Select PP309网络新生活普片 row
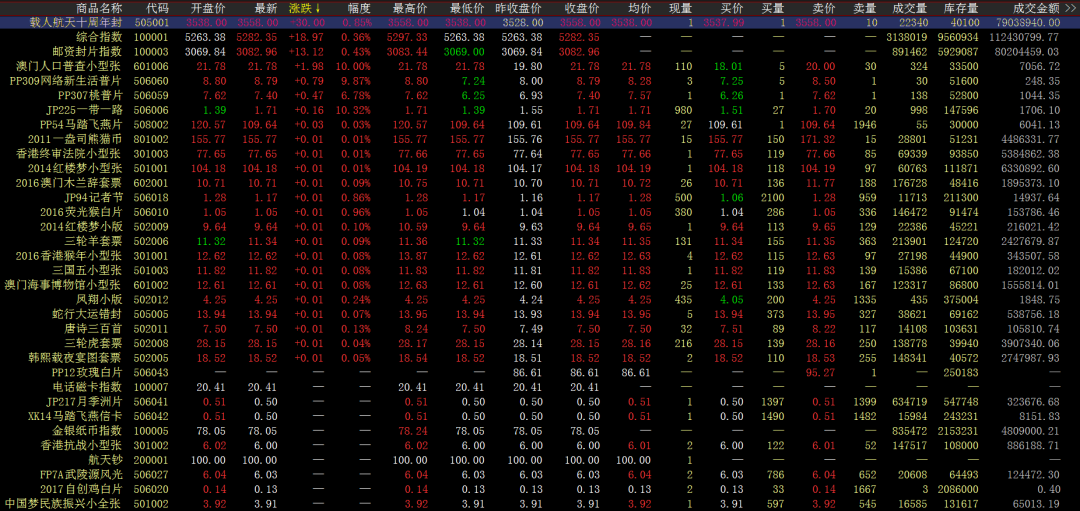 (540, 81)
